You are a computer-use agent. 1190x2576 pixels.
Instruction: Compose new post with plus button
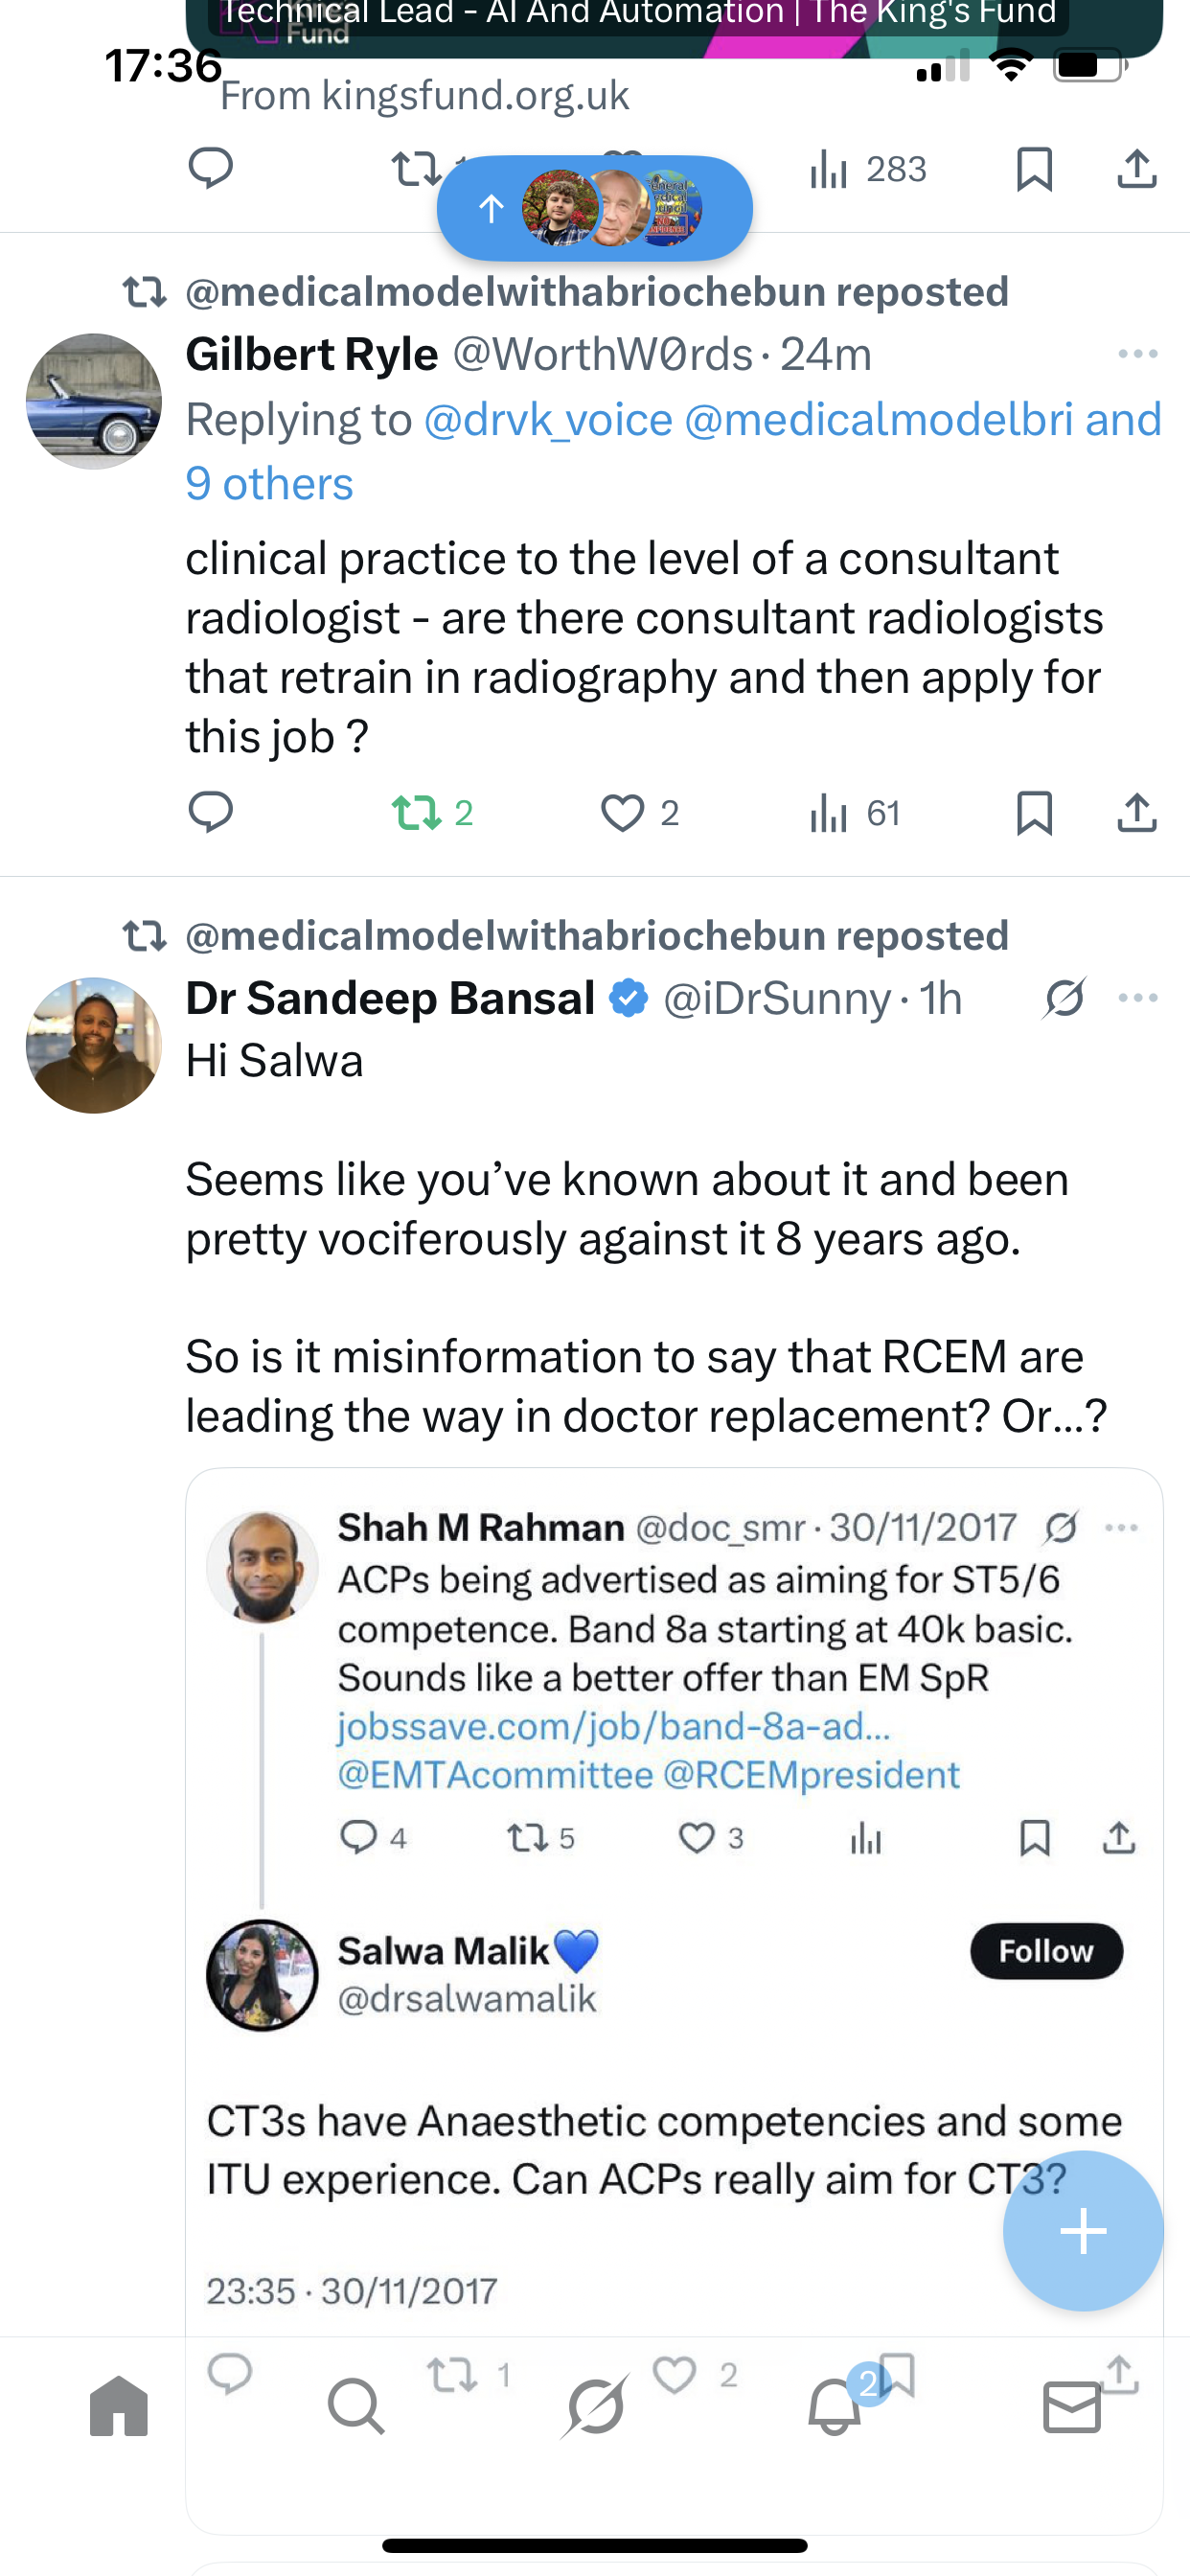[1083, 2231]
